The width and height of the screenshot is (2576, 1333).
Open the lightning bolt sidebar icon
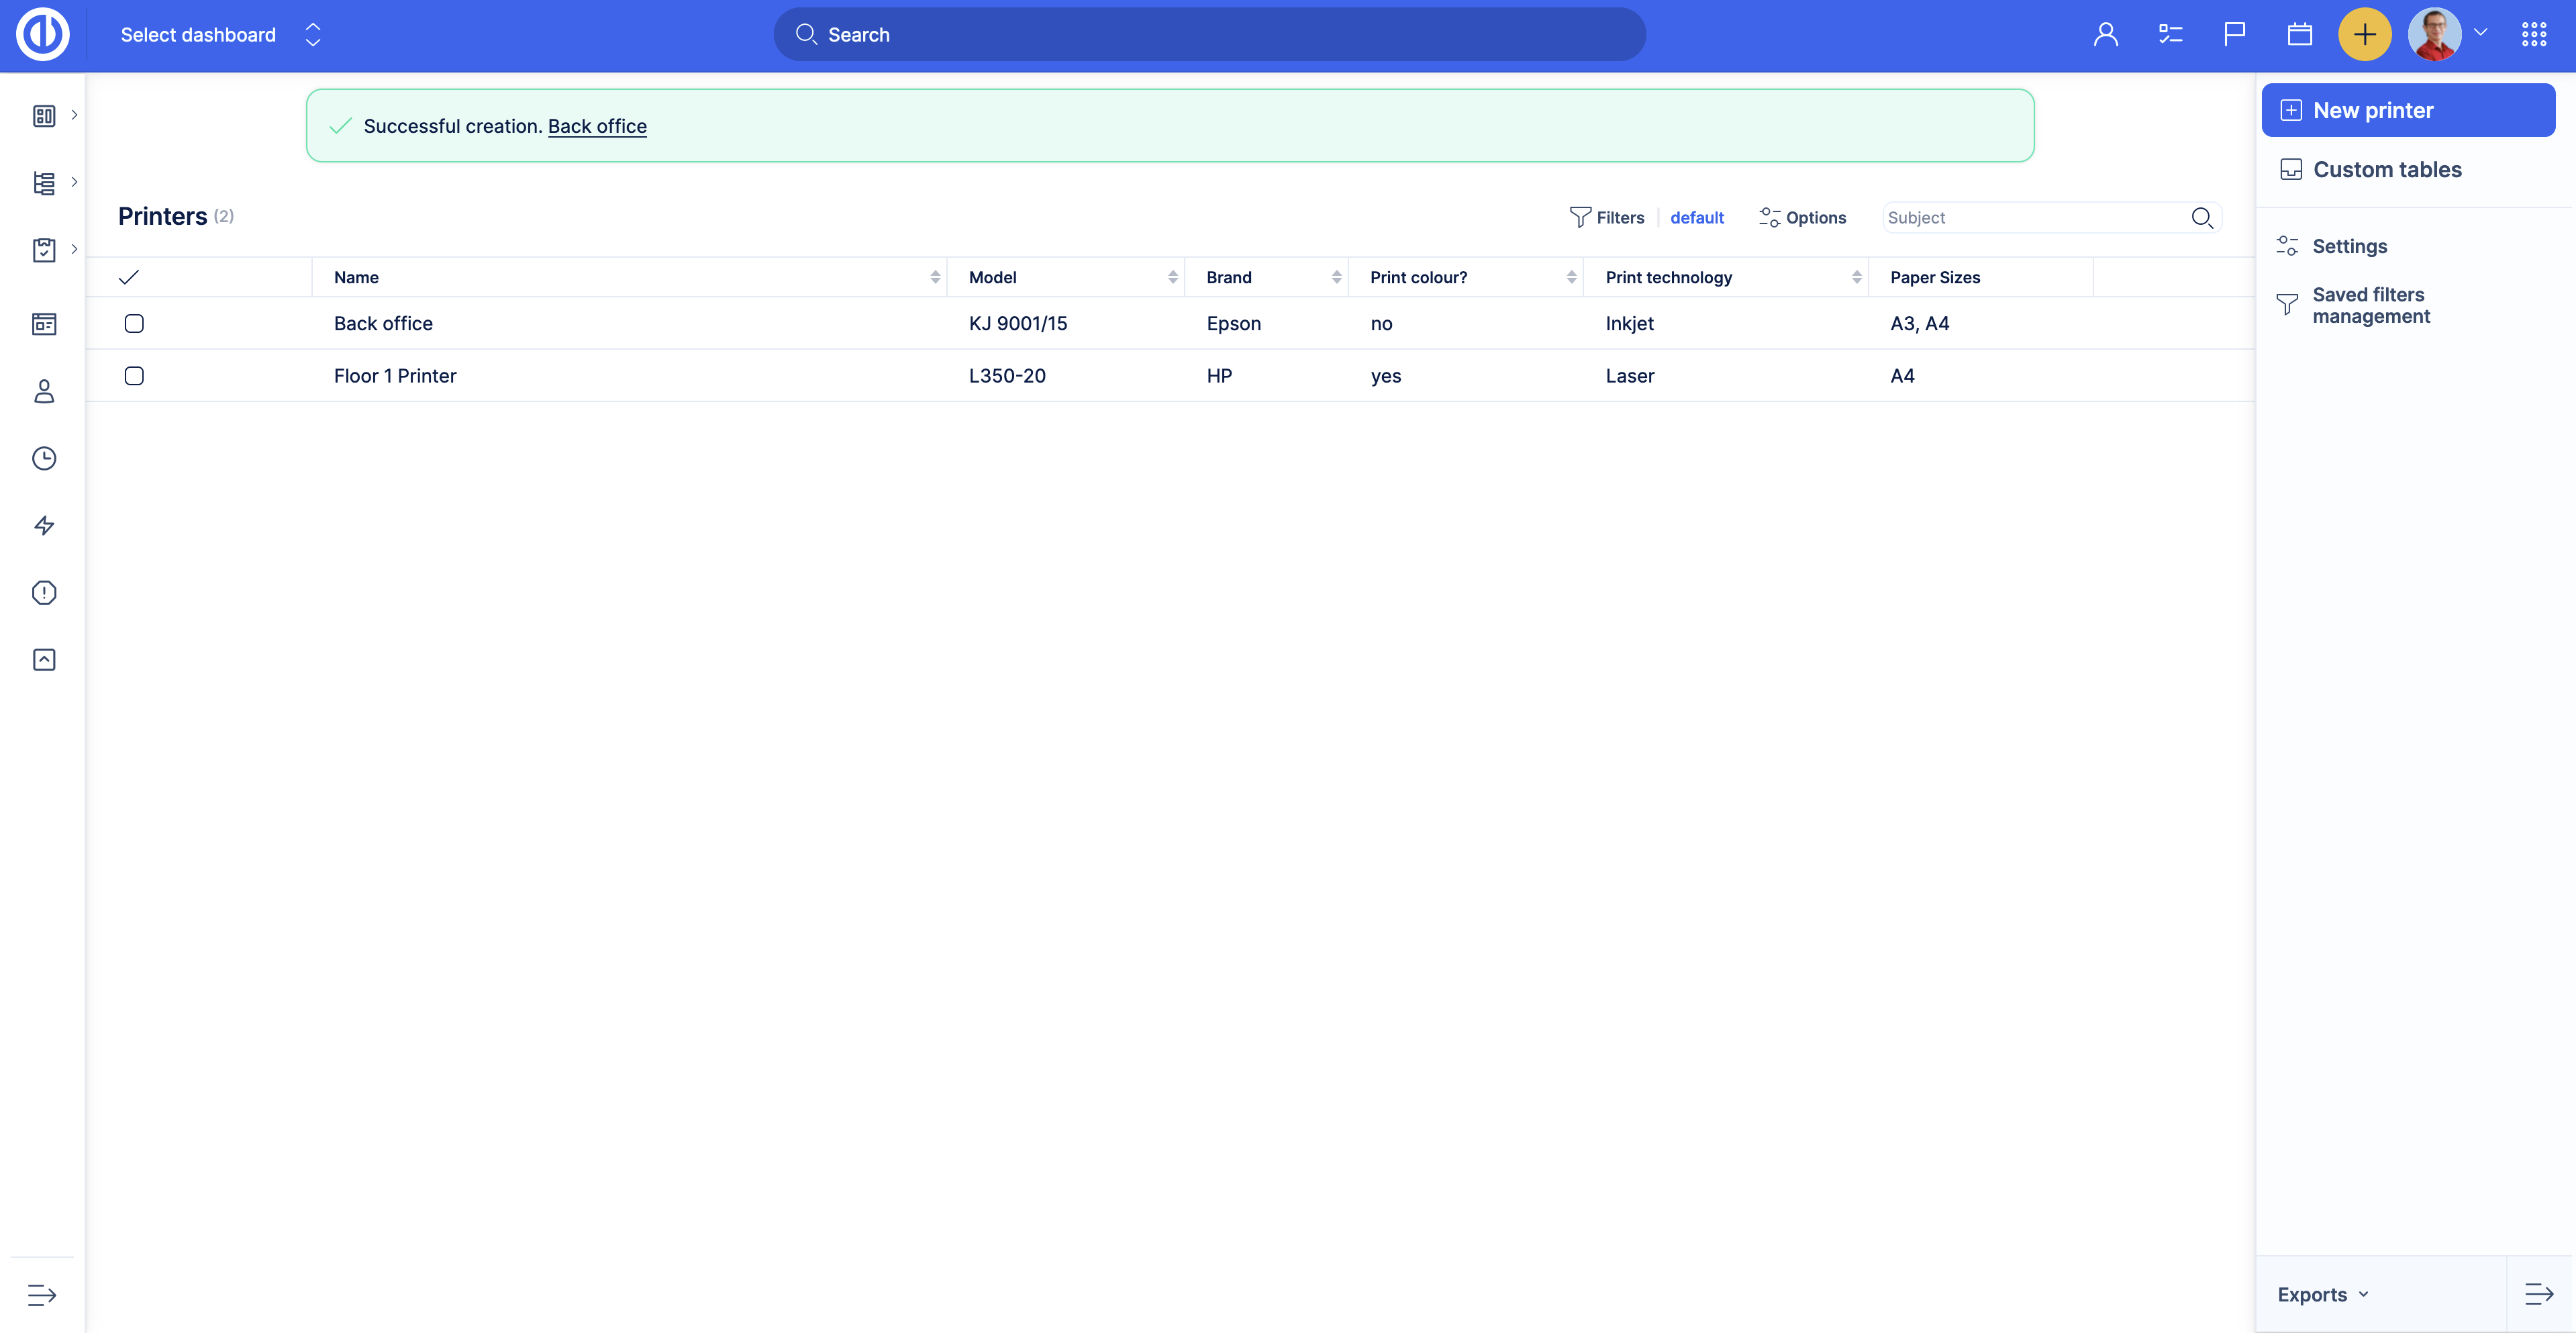click(44, 525)
